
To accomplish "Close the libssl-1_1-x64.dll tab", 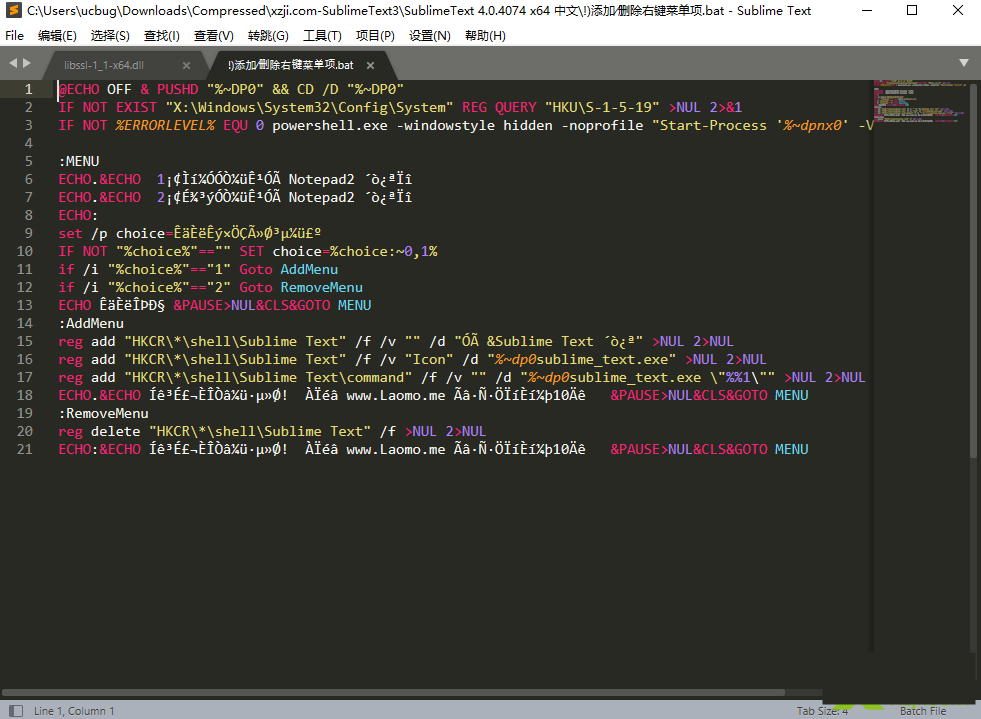I will 186,65.
